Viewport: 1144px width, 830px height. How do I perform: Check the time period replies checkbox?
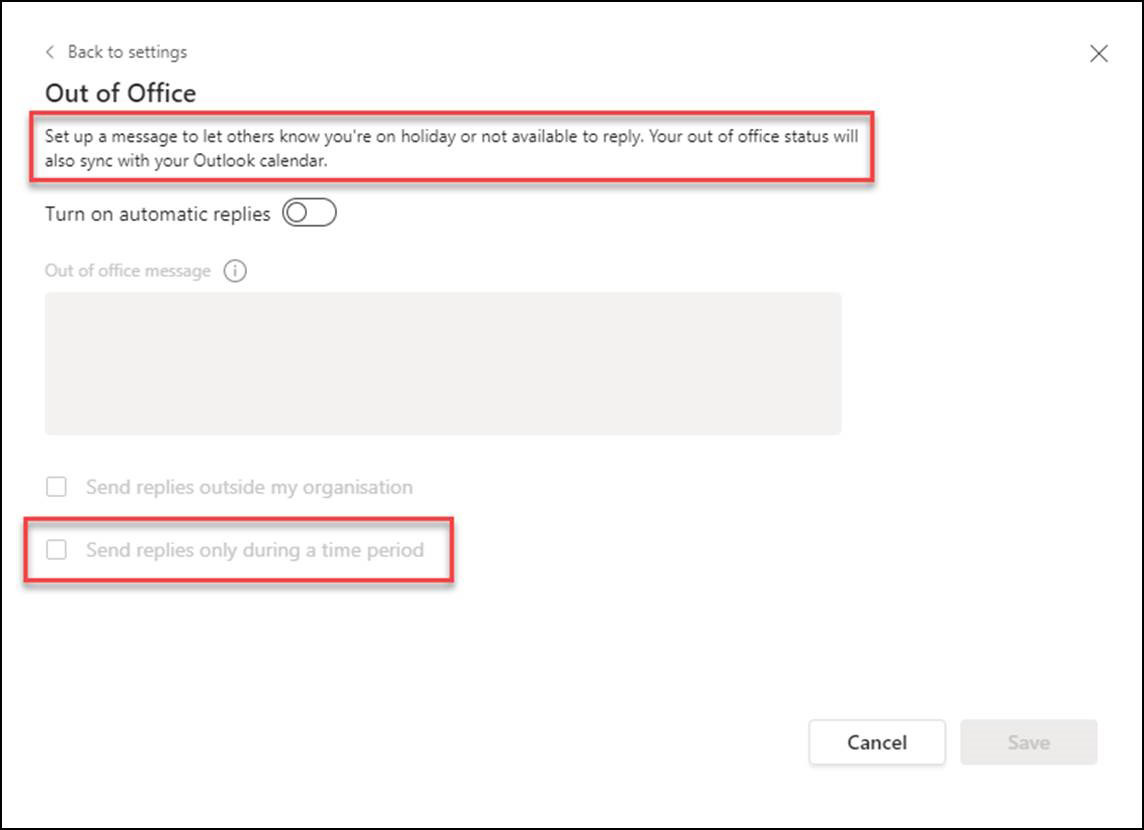pyautogui.click(x=57, y=549)
